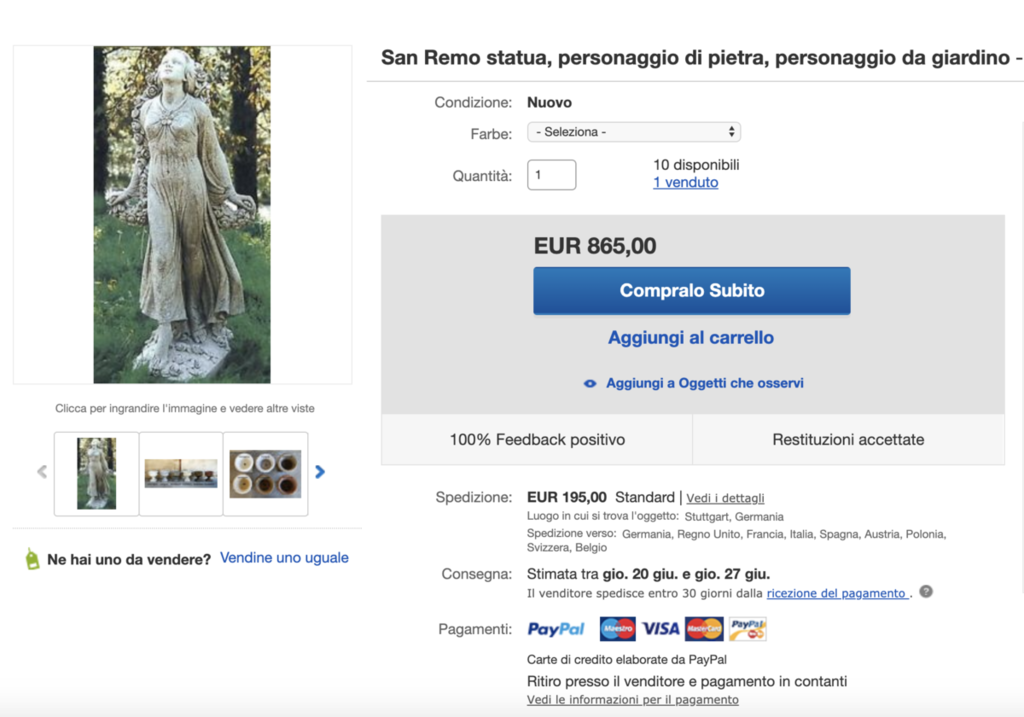This screenshot has height=717, width=1024.
Task: Click the next thumbnails arrow
Action: pos(320,471)
